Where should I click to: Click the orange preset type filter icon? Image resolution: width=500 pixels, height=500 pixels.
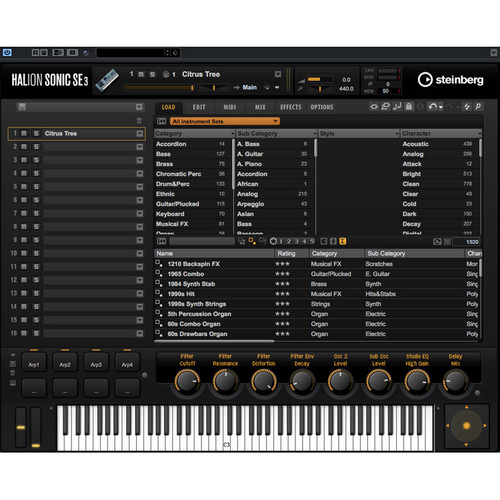click(252, 241)
